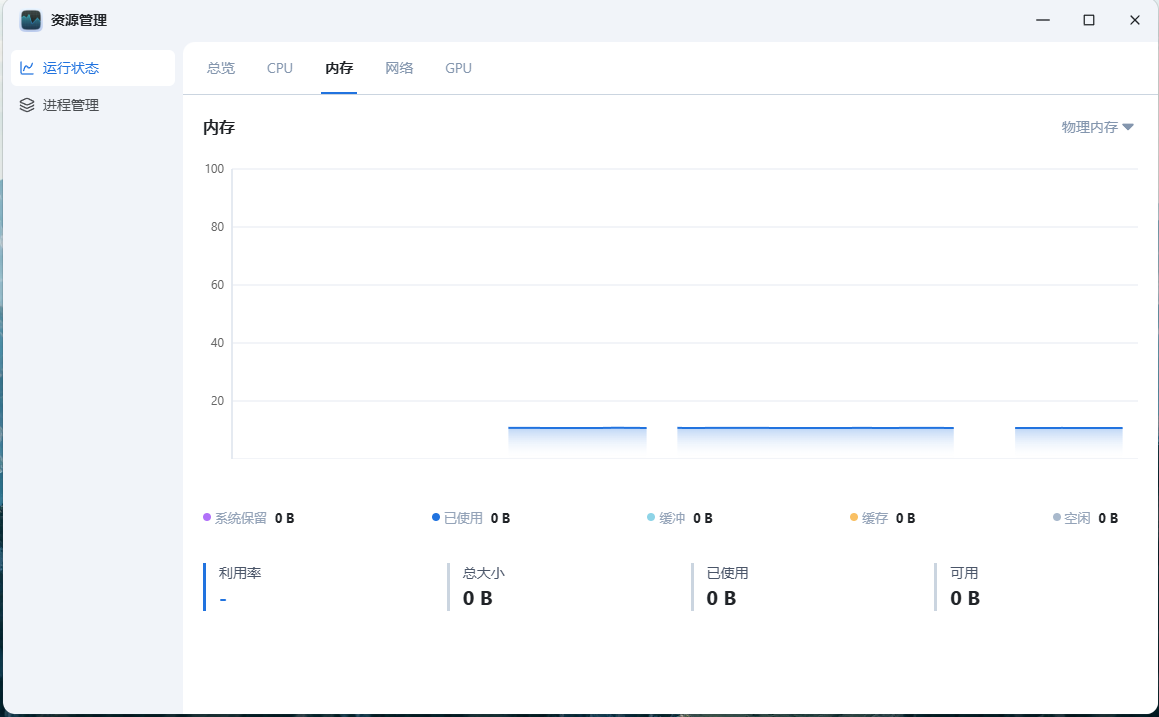Open the 物理内存 dropdown
The image size is (1159, 717).
click(x=1090, y=127)
